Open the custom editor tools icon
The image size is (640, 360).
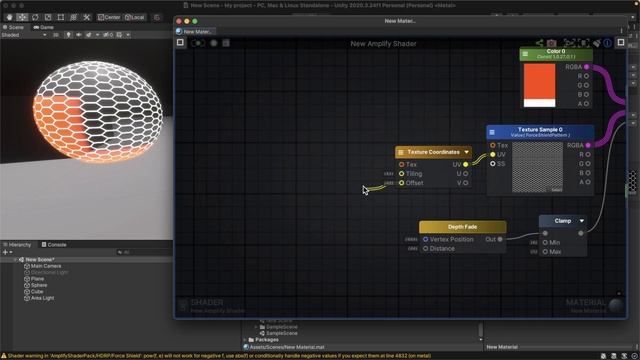click(x=87, y=17)
